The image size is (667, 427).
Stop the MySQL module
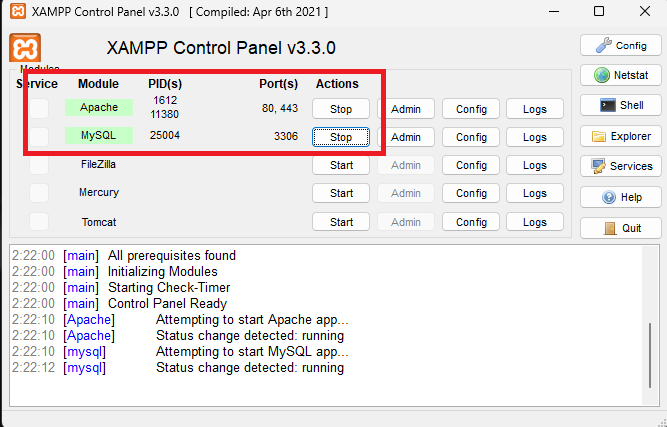pos(341,137)
